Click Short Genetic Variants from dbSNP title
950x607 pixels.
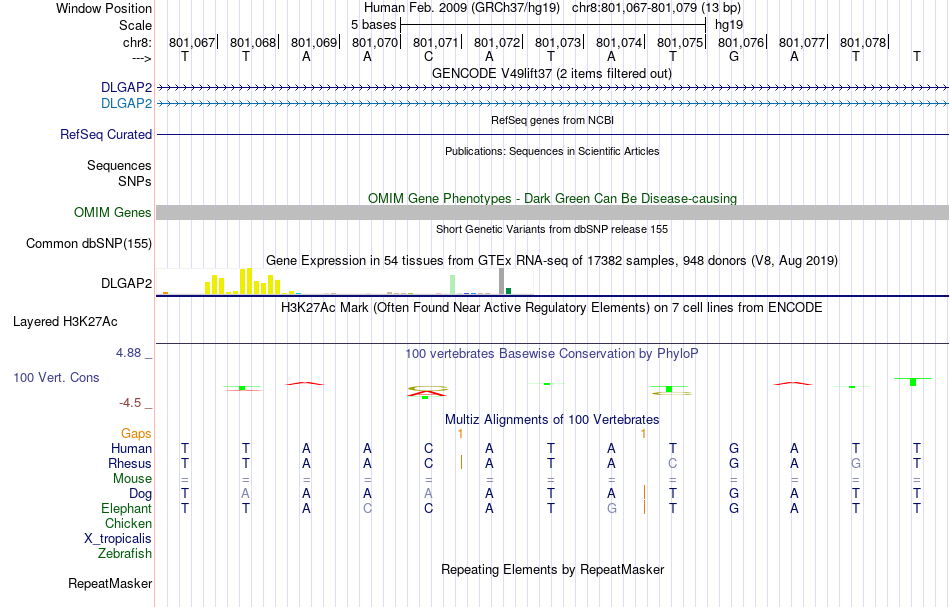tap(552, 230)
